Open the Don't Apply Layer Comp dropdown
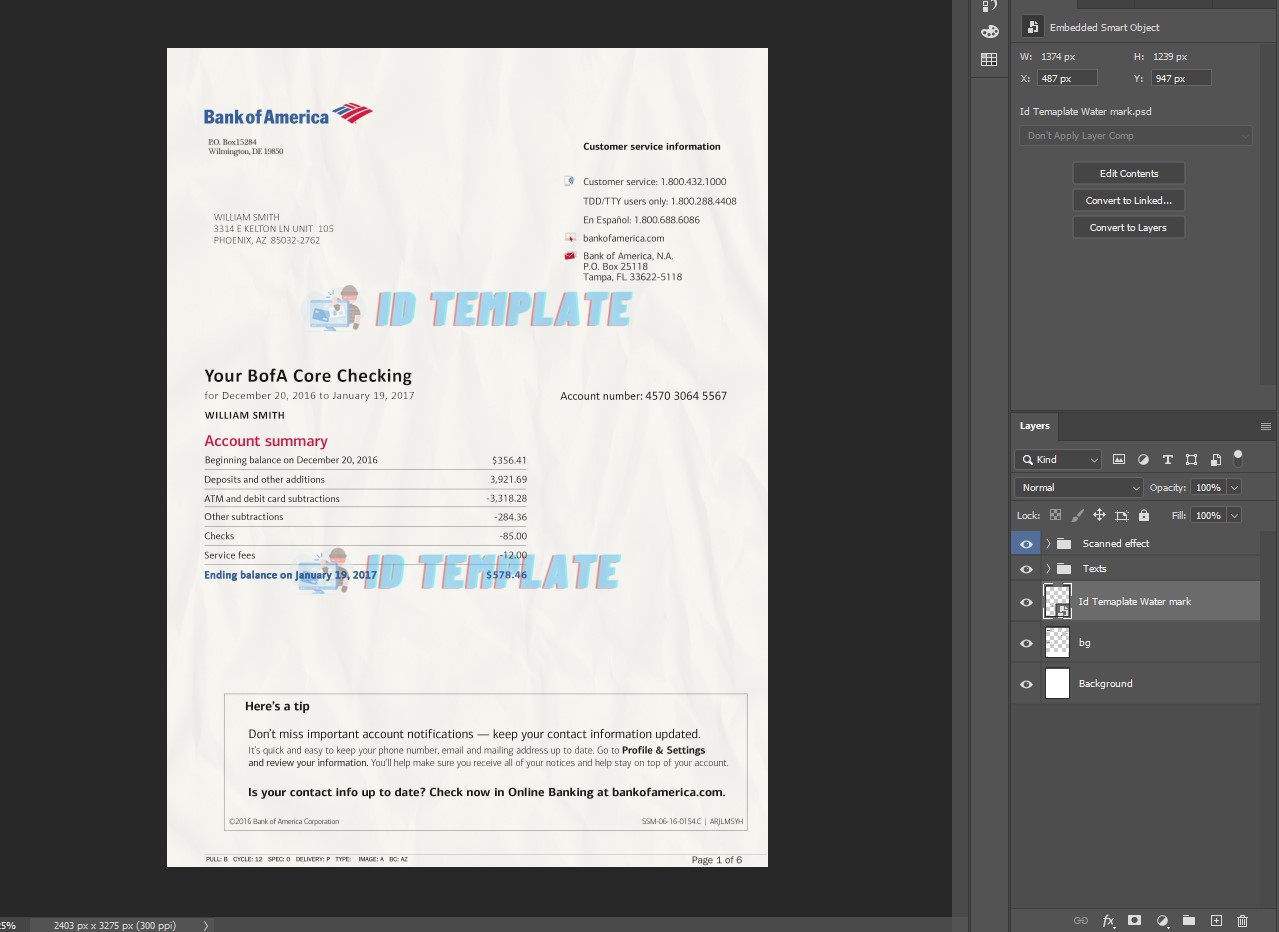1279x932 pixels. pos(1136,135)
